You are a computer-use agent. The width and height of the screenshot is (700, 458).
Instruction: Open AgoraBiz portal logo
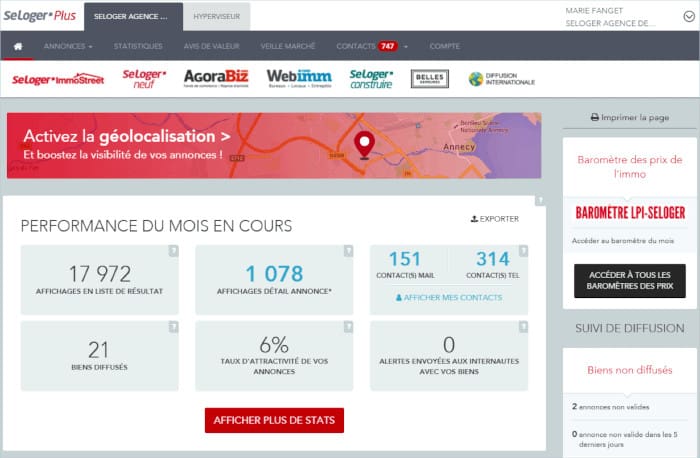[216, 78]
